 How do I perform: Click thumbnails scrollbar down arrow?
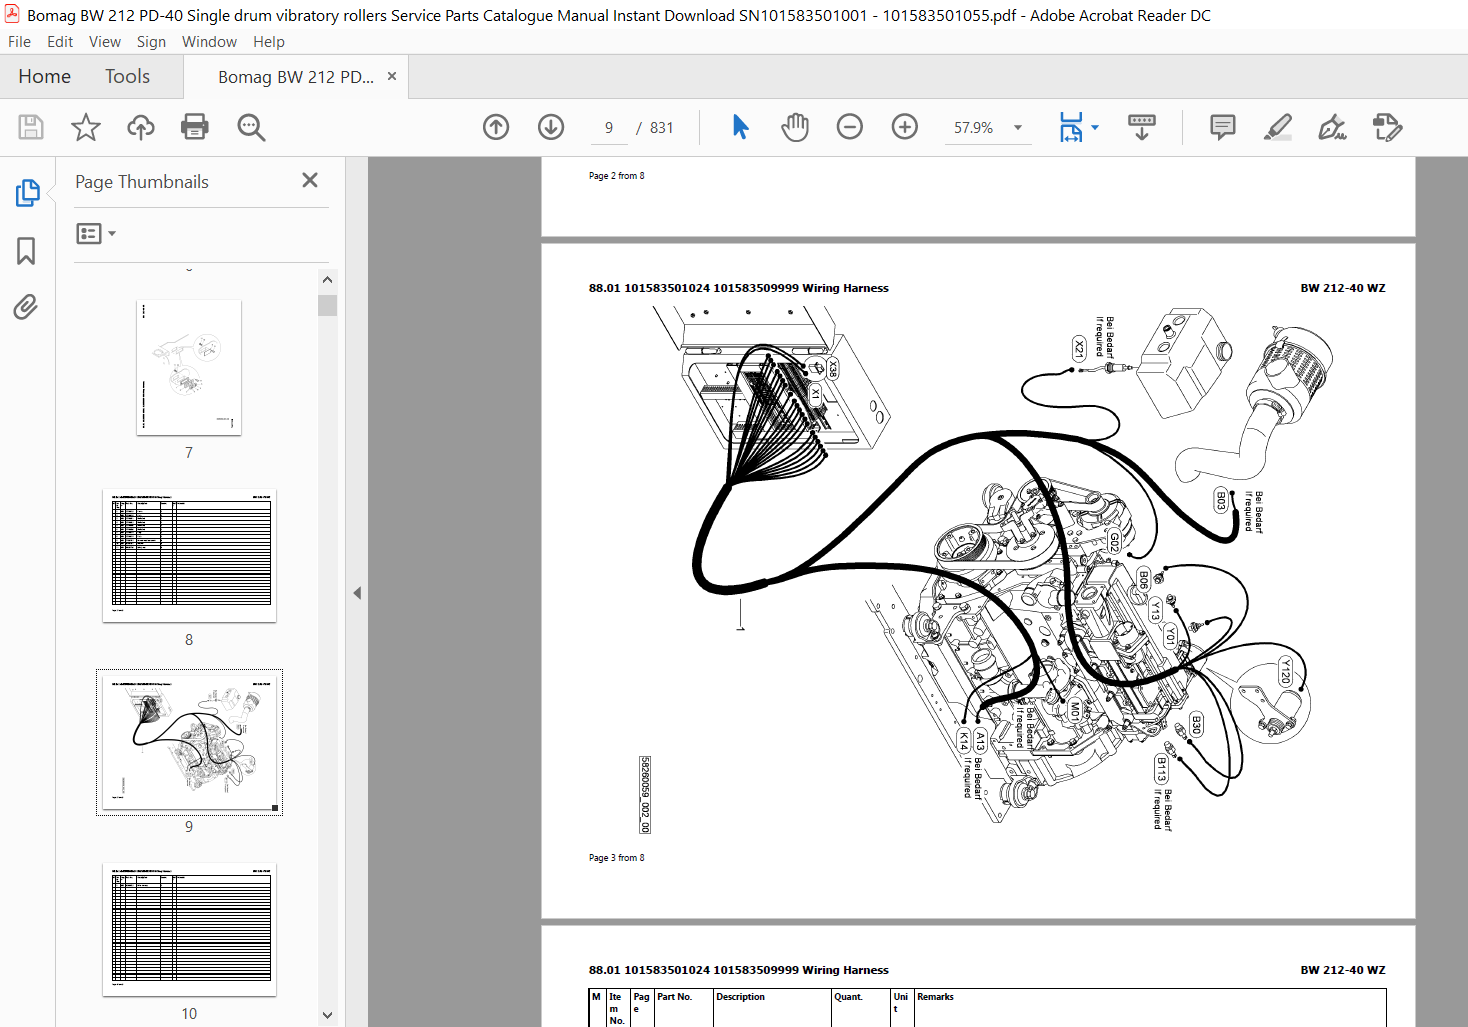[x=327, y=1015]
